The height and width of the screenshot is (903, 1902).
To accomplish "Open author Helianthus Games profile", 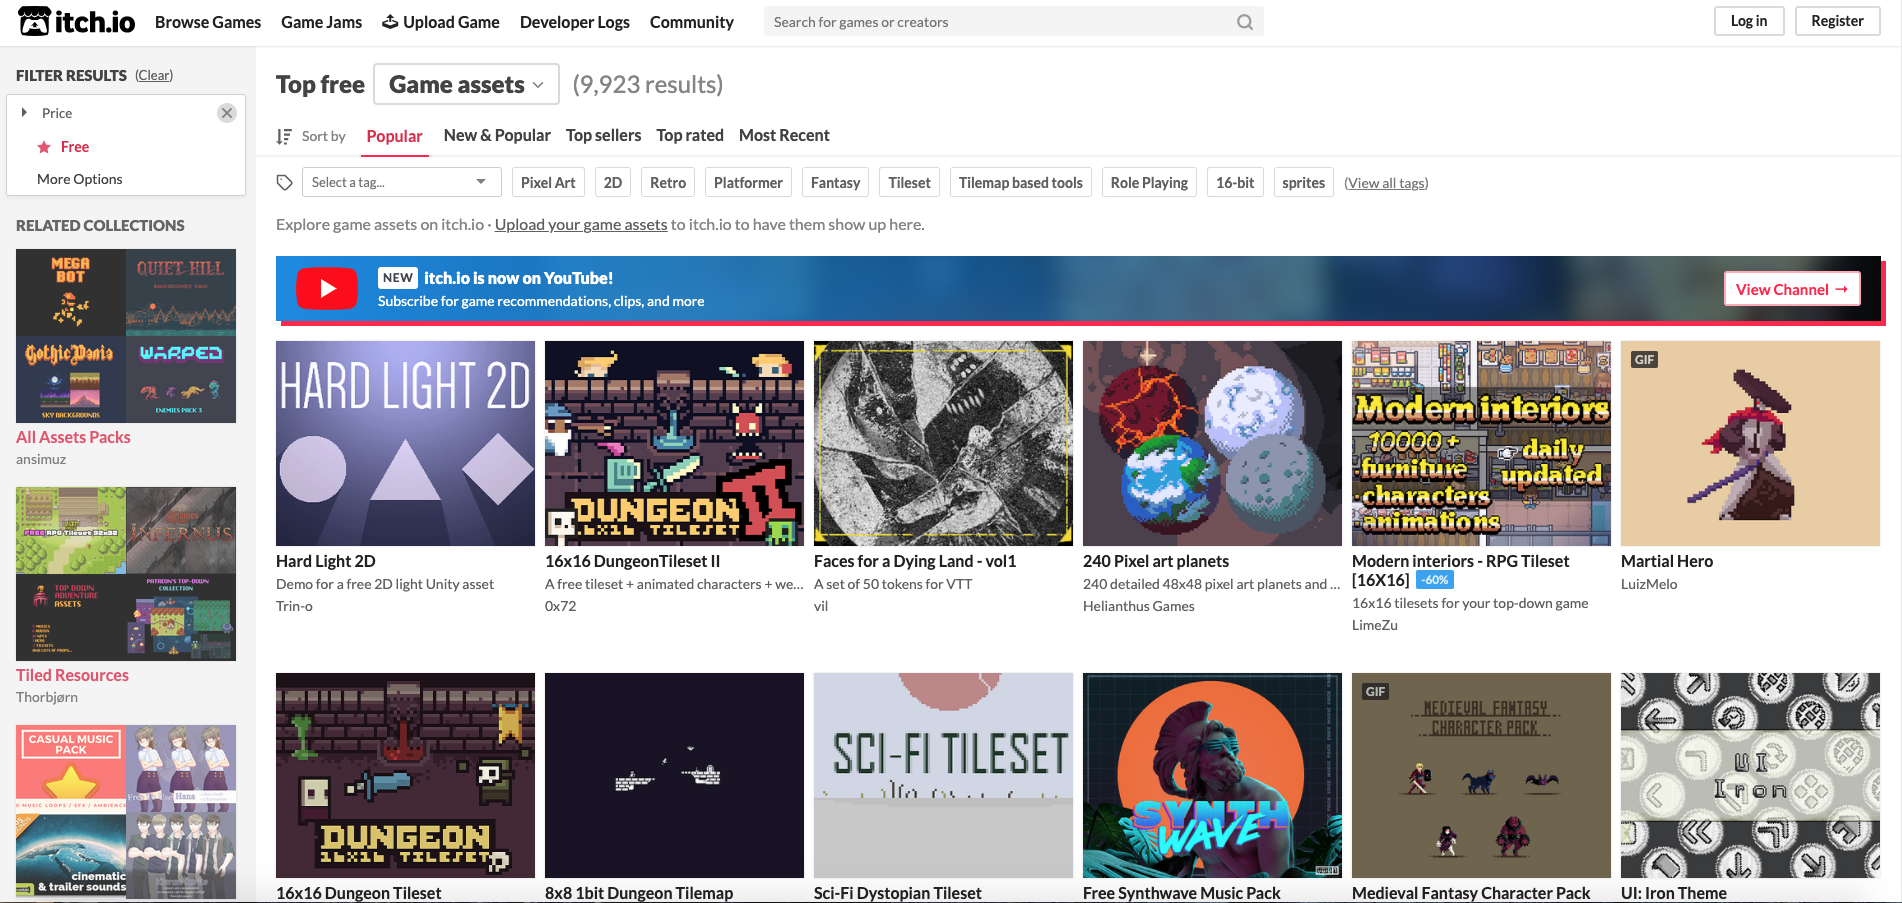I will pos(1139,606).
